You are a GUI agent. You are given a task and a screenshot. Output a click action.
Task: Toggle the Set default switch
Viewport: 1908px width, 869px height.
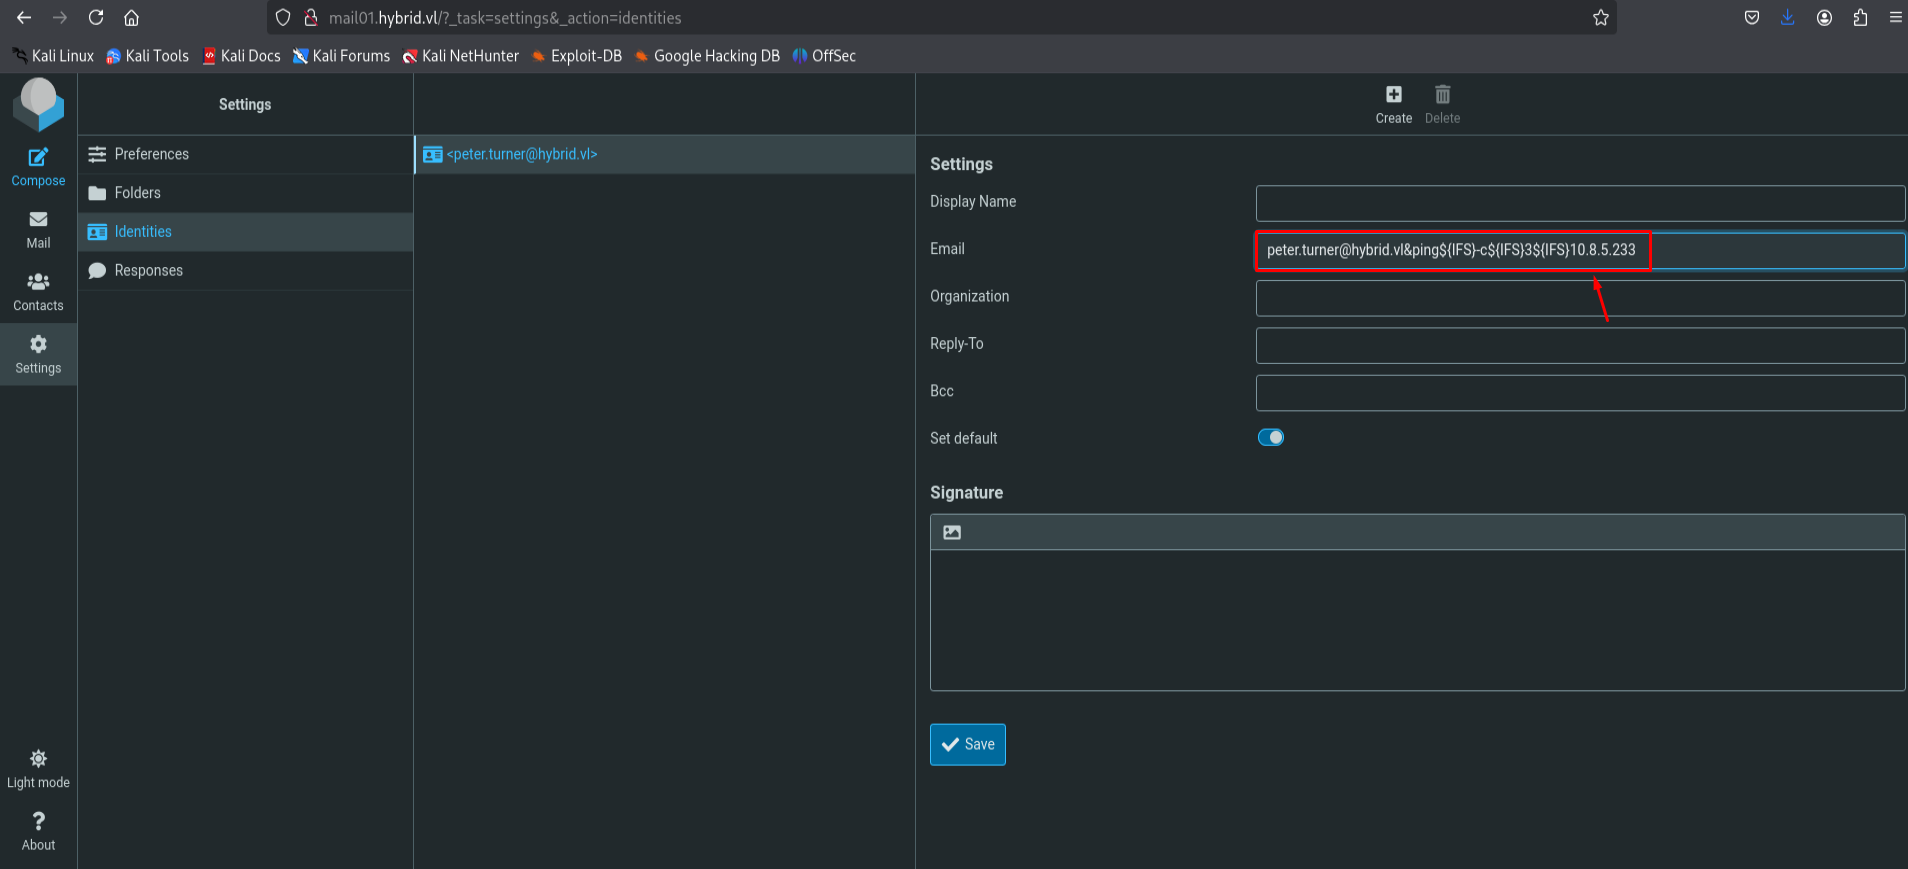point(1270,437)
